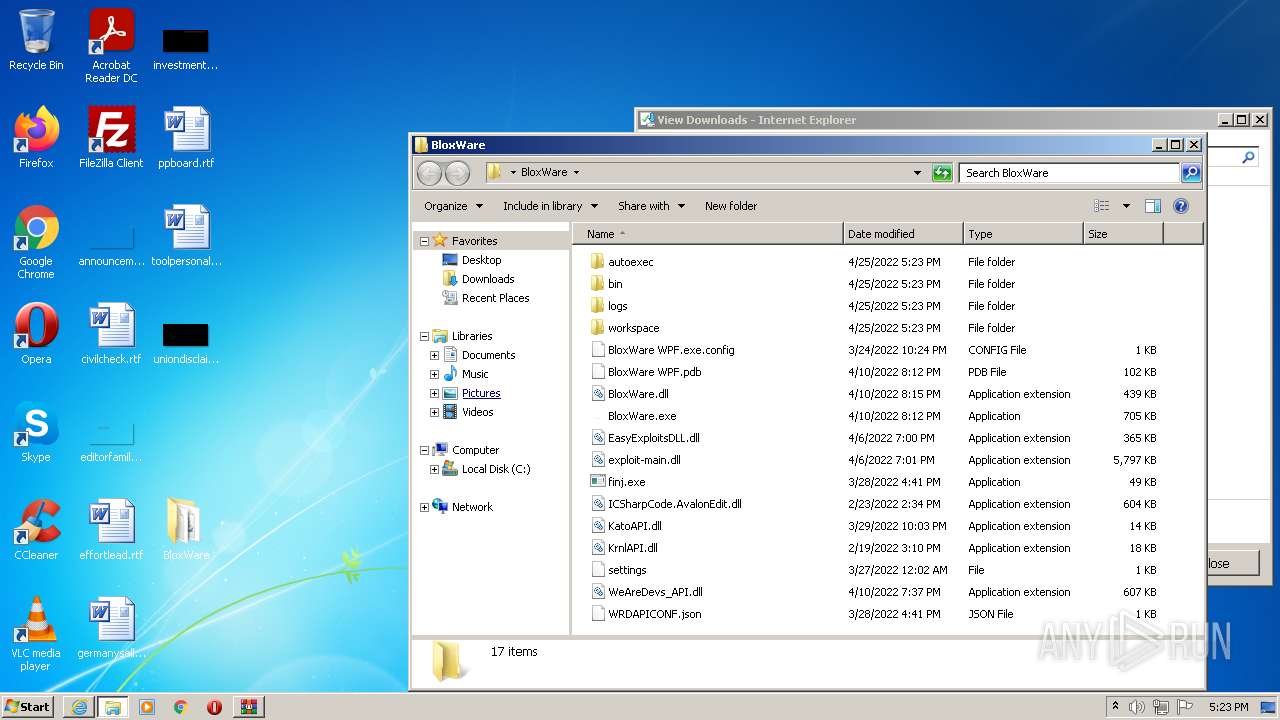
Task: Expand the Network tree node
Action: (424, 507)
